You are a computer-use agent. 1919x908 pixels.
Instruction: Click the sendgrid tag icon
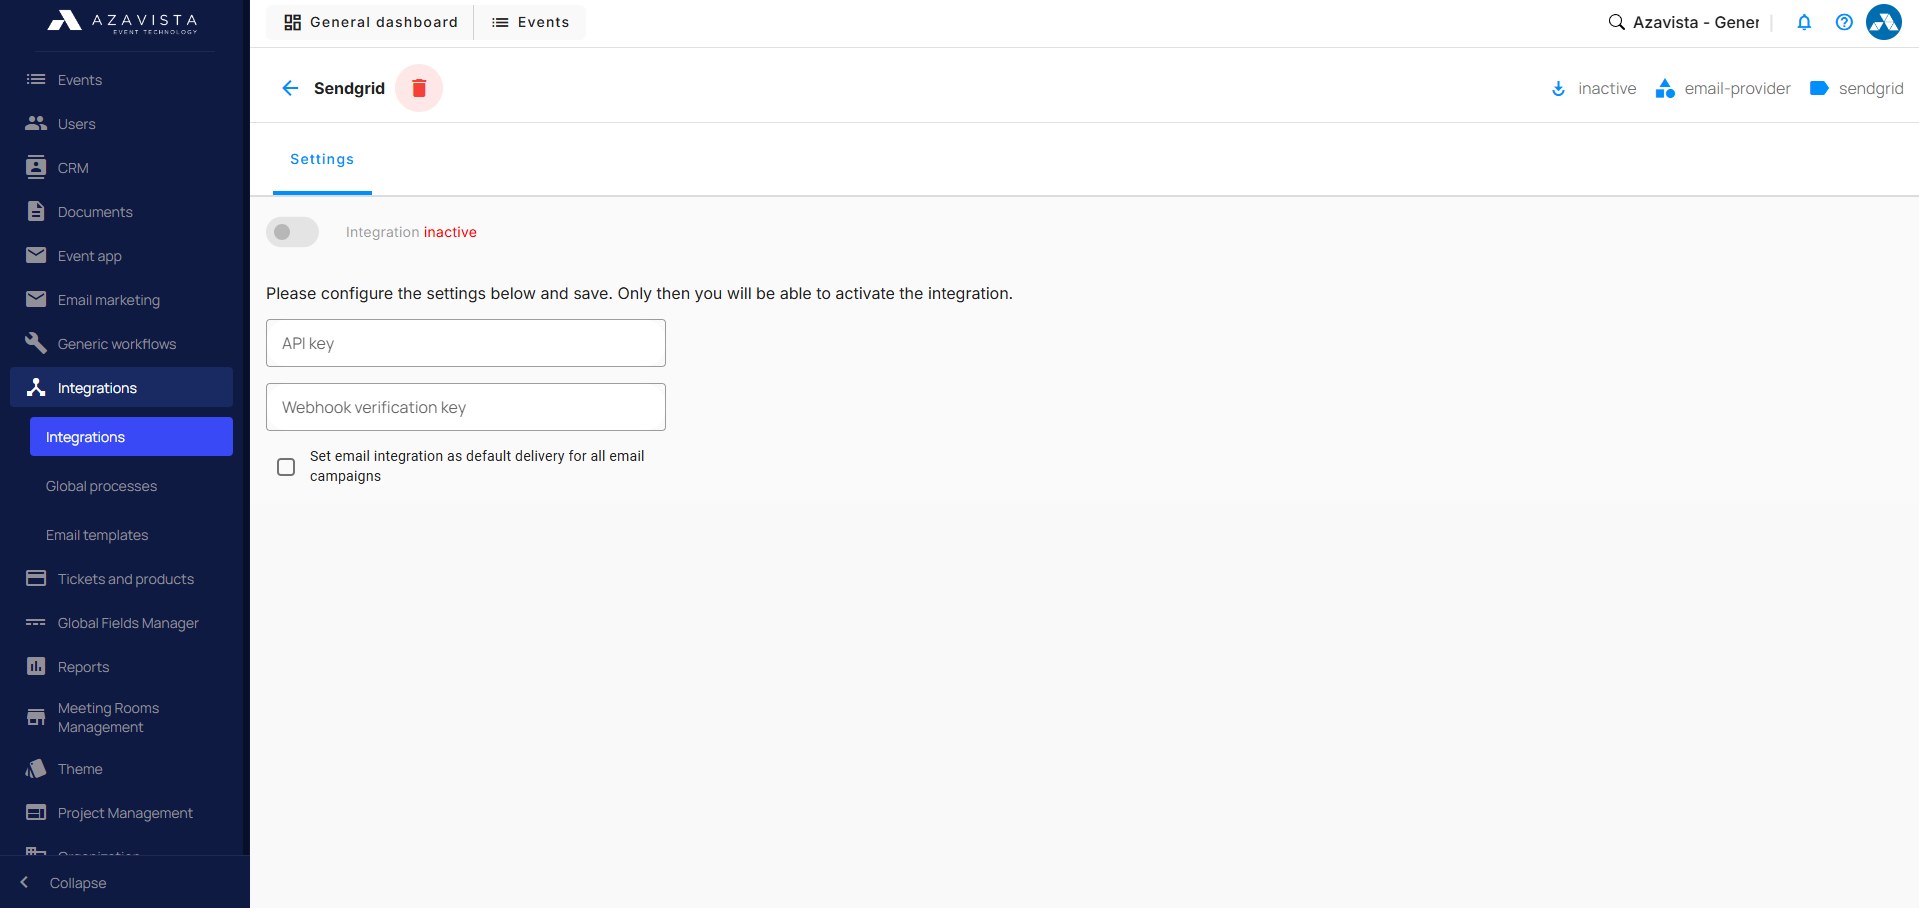tap(1819, 88)
